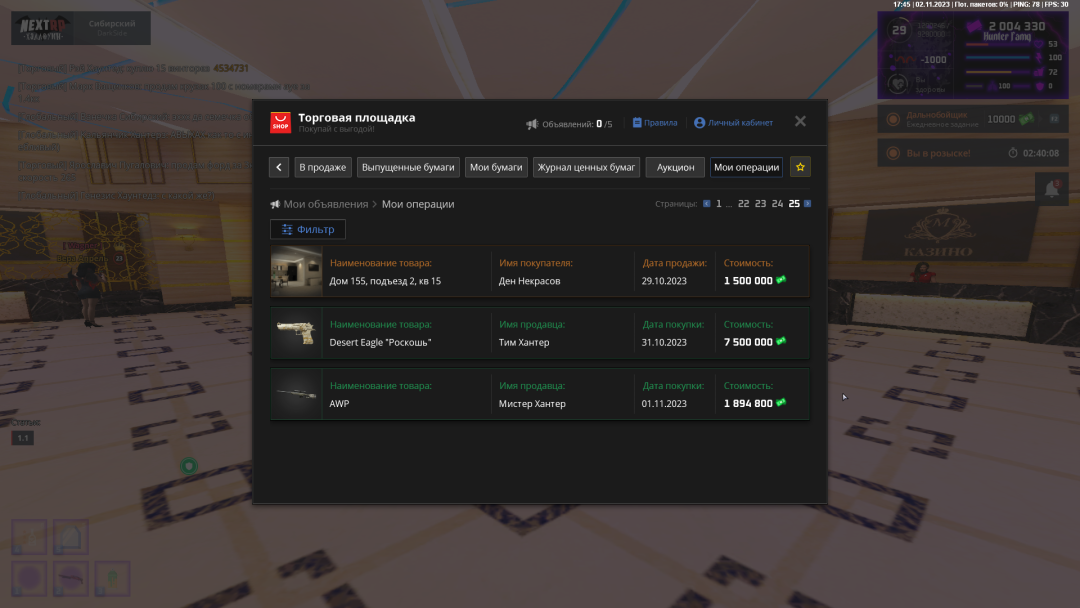Click the red SHOP logo icon
Viewport: 1080px width, 608px height.
(x=280, y=123)
